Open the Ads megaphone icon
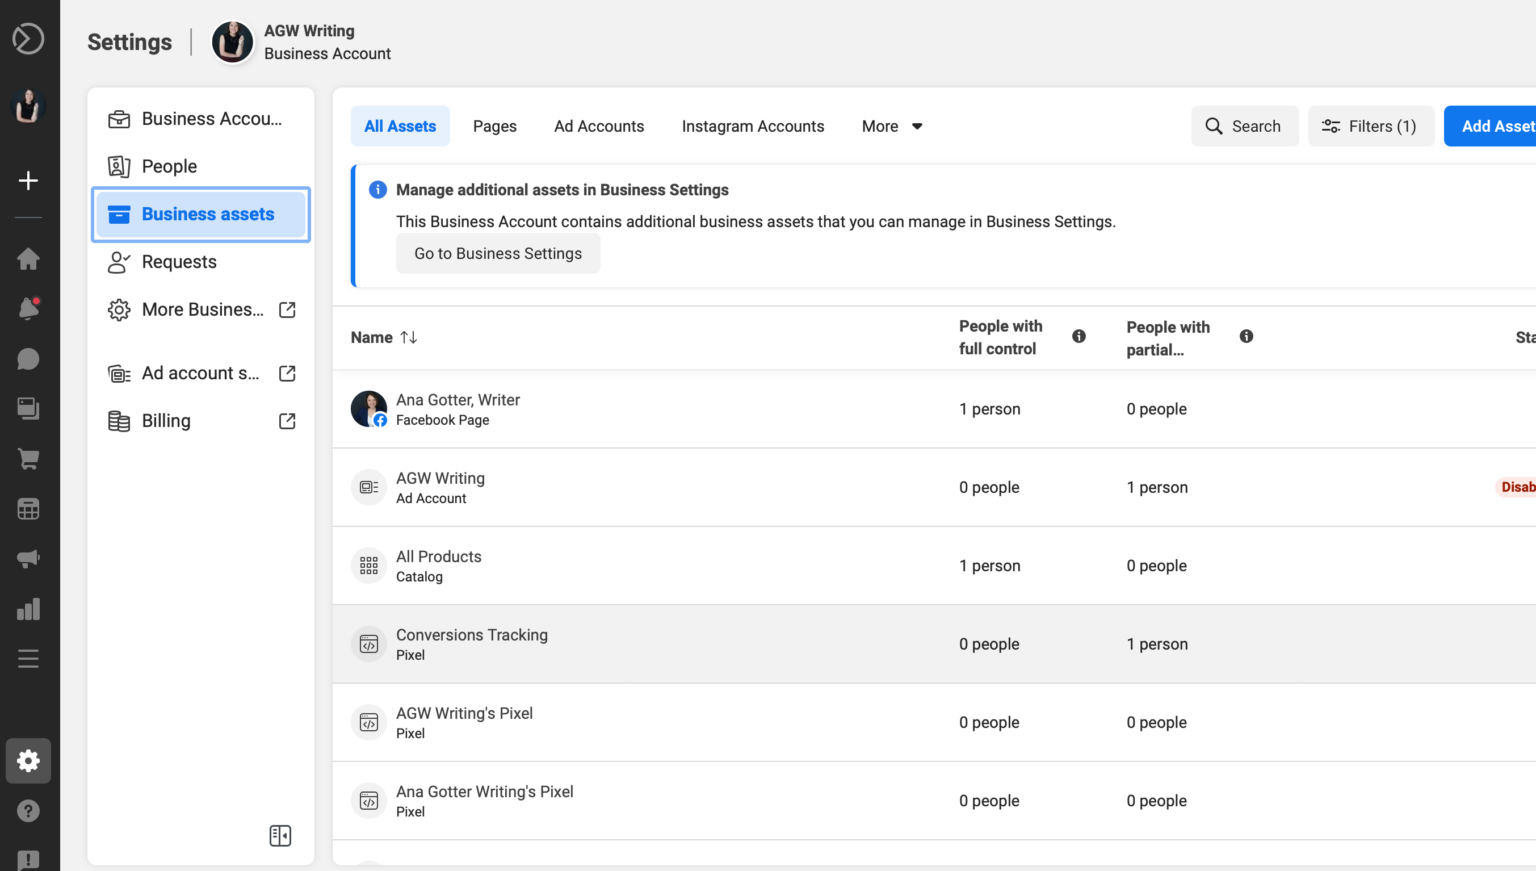Screen dimensions: 1536x871 (x=29, y=558)
